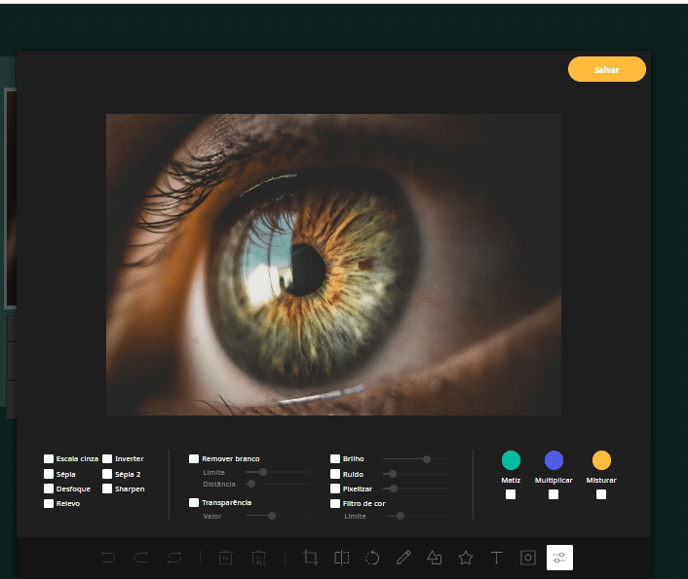The width and height of the screenshot is (688, 579).
Task: Click the Pixelizar slider handle
Action: (x=394, y=489)
